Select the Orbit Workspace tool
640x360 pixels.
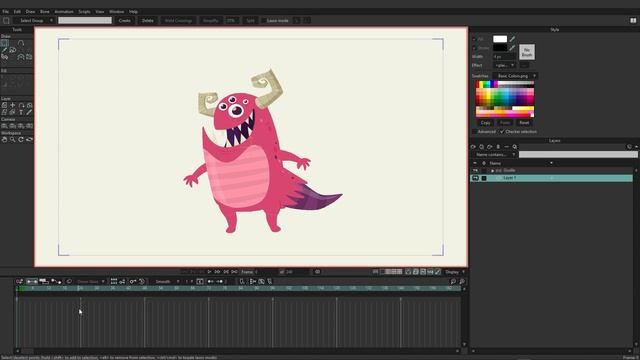click(x=29, y=140)
